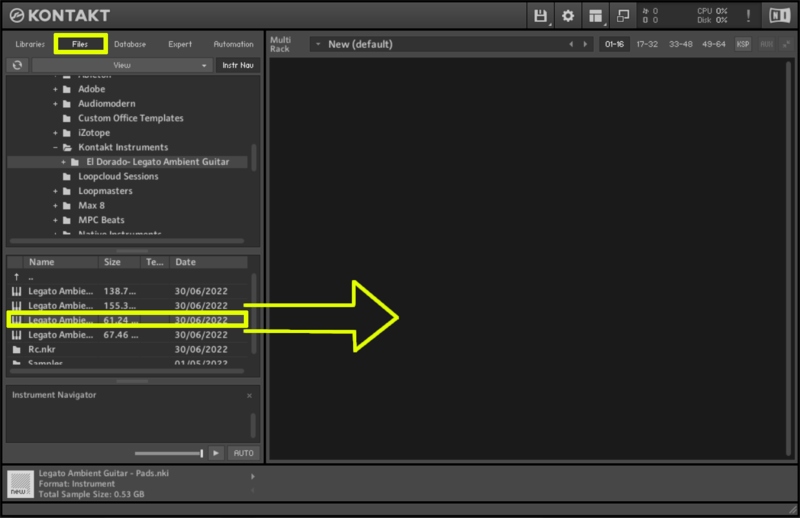The height and width of the screenshot is (518, 800).
Task: Select Loopcloud Sessions folder
Action: click(118, 177)
